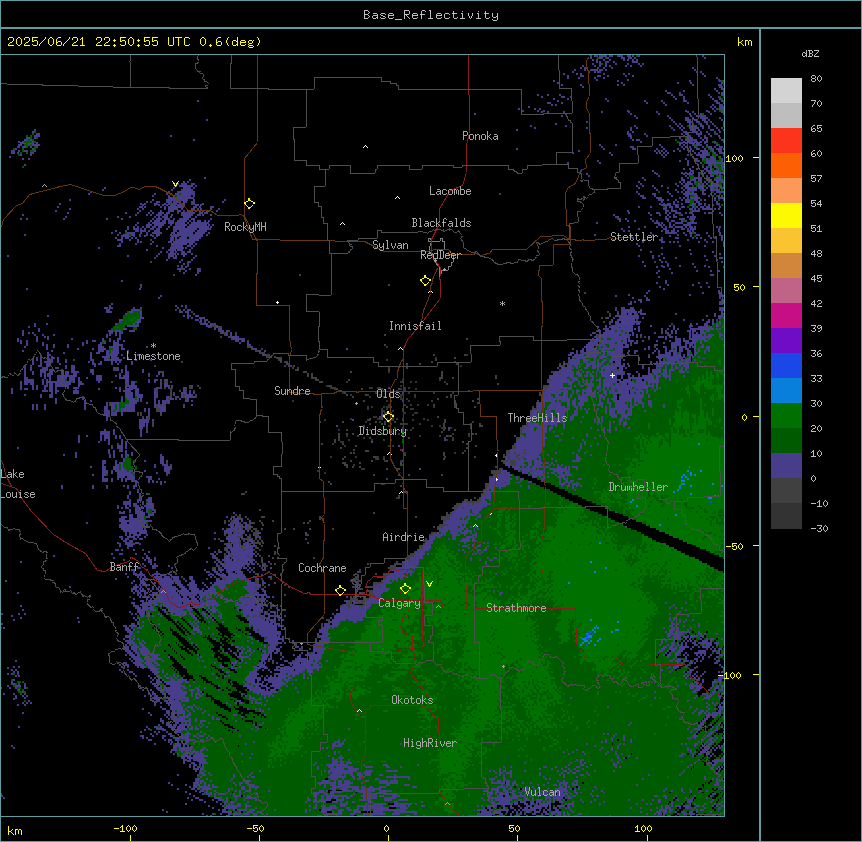
Task: Click the asterisk marker above Limestone label
Action: 153,346
